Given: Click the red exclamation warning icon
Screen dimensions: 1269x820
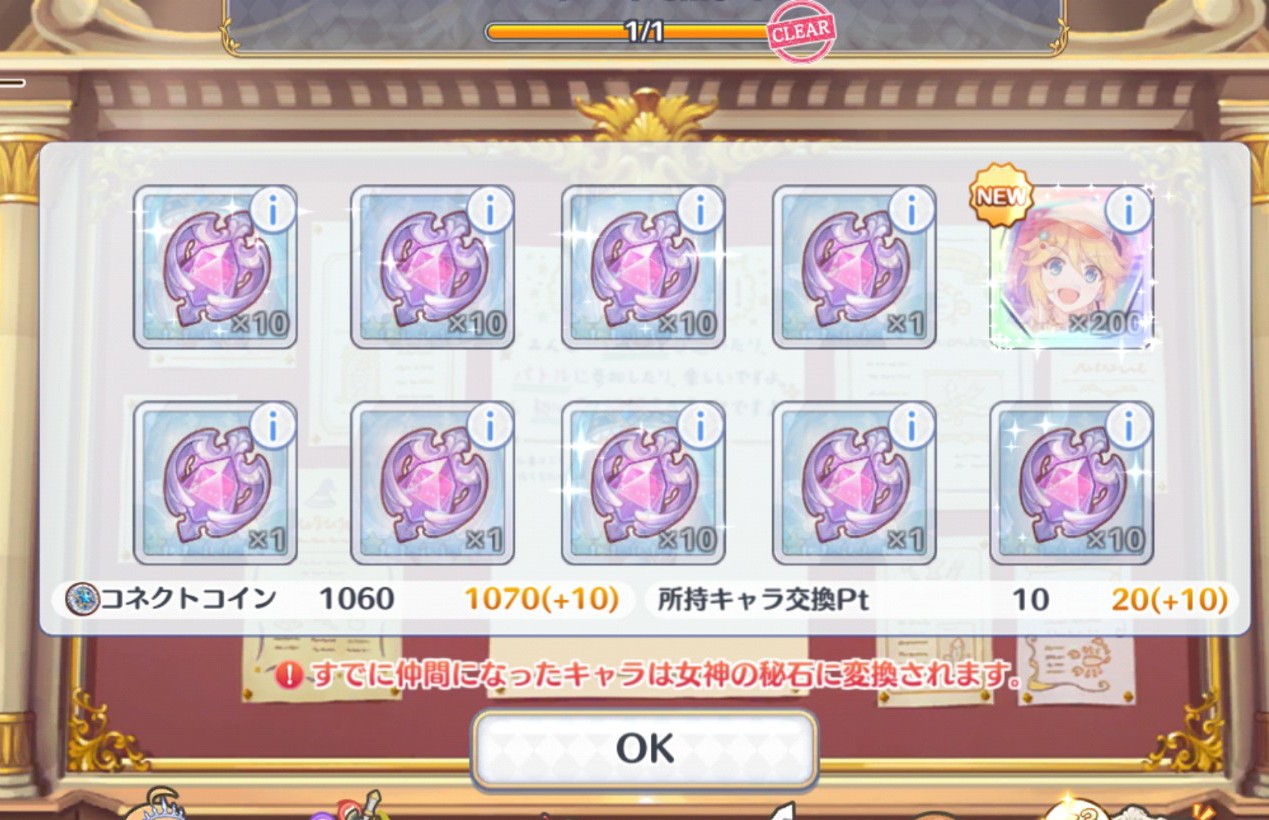Looking at the screenshot, I should click(289, 675).
